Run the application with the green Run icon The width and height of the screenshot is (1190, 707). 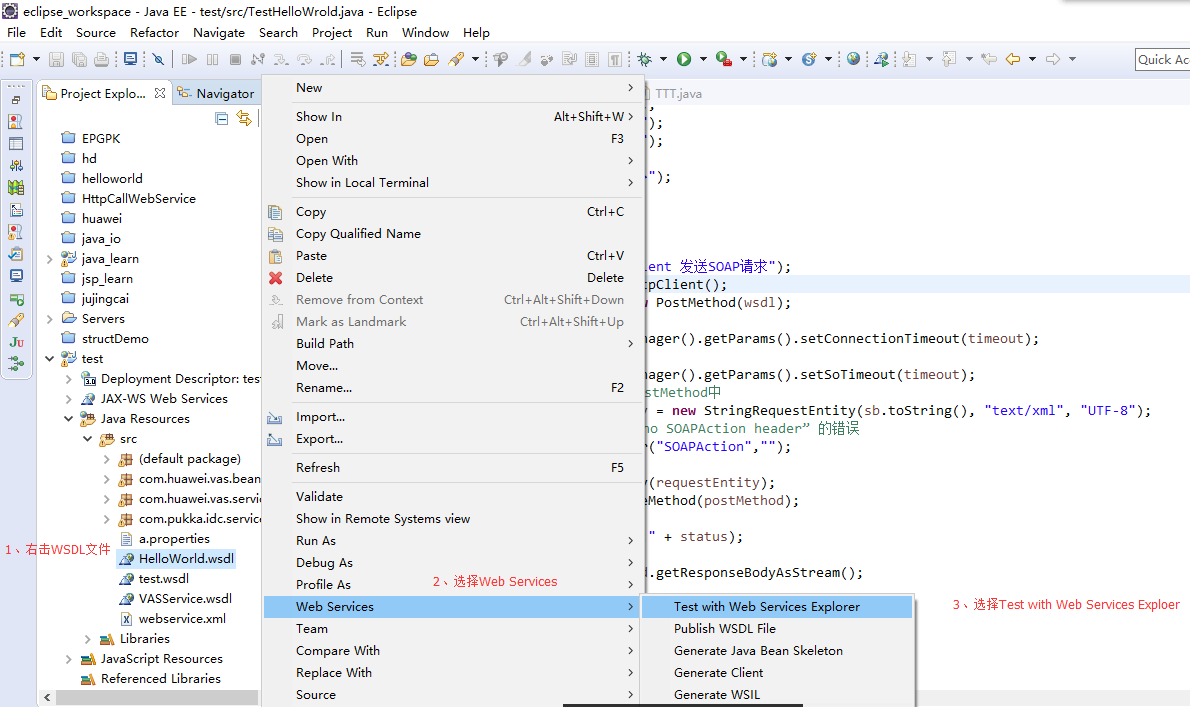point(683,58)
